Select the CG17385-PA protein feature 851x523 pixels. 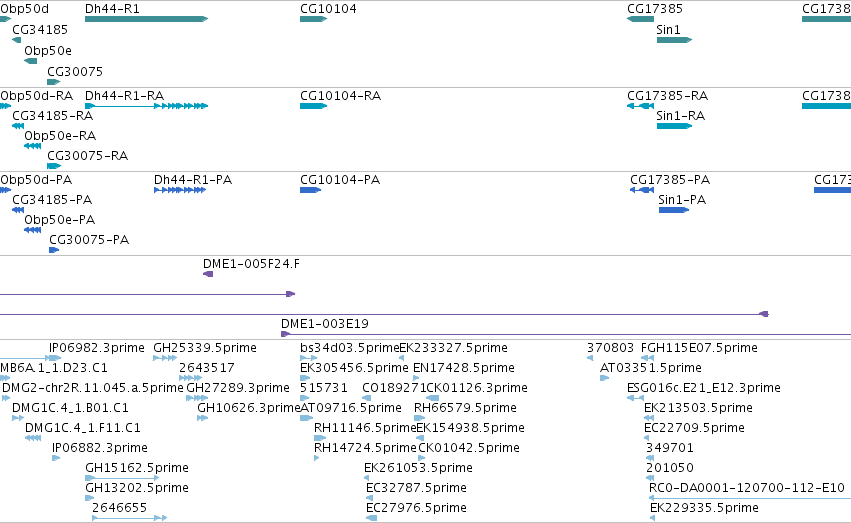(642, 190)
